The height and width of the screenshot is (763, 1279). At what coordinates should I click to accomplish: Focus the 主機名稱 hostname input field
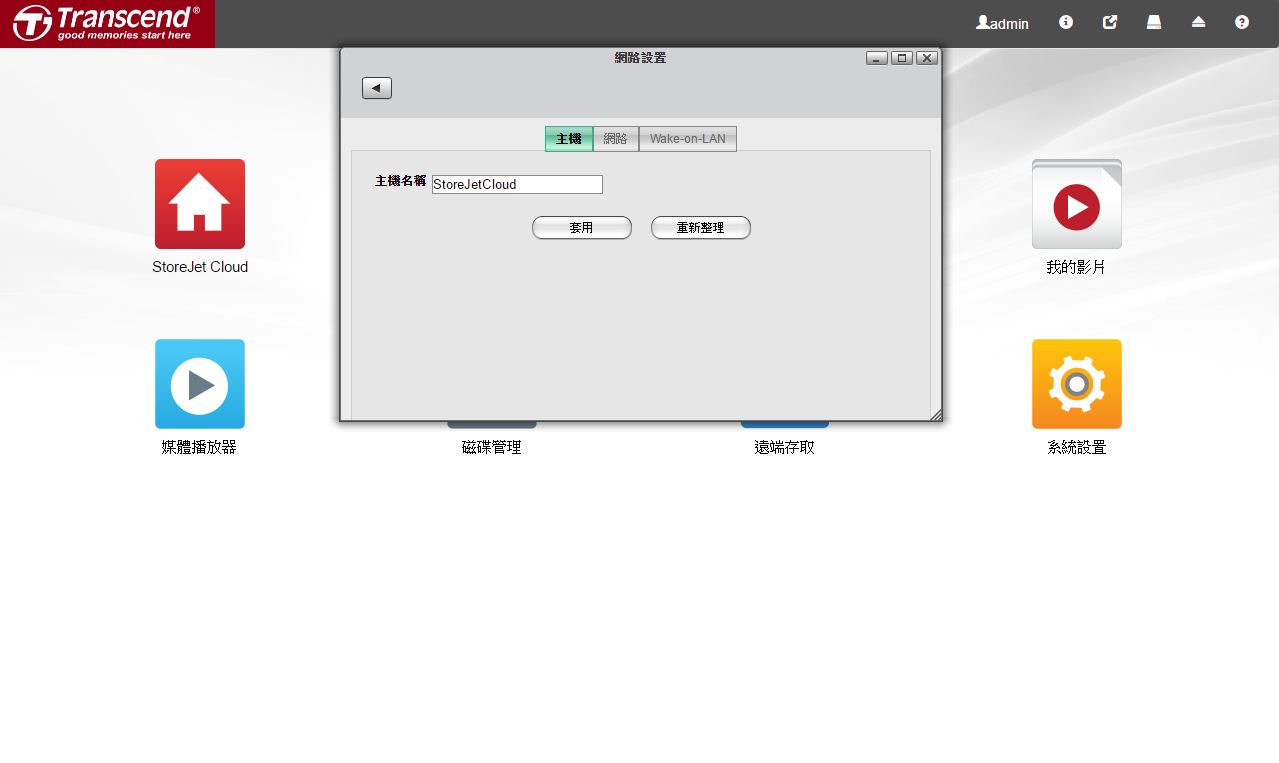tap(517, 184)
